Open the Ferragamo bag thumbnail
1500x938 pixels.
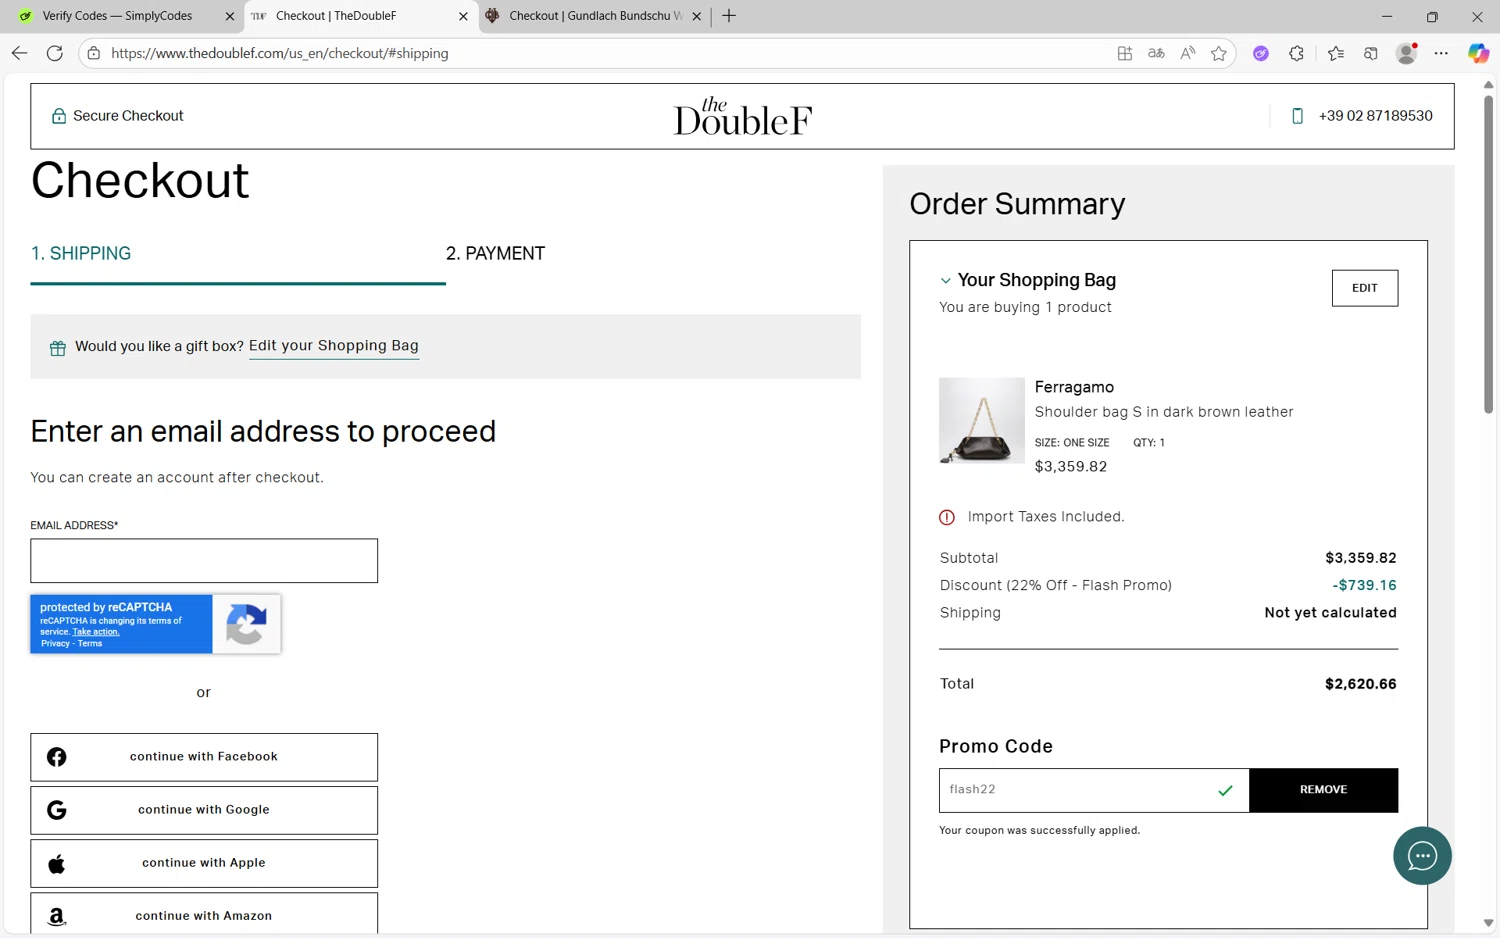pos(981,420)
